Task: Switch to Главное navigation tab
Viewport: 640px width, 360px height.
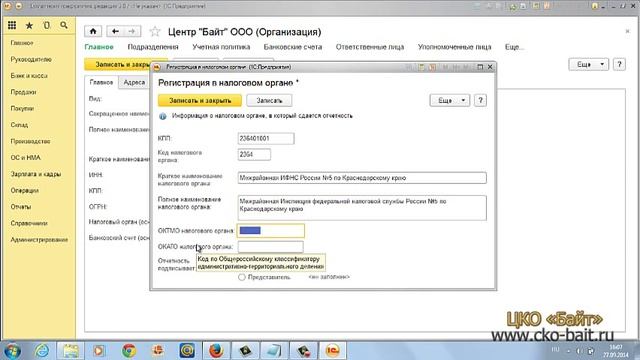Action: 99,47
